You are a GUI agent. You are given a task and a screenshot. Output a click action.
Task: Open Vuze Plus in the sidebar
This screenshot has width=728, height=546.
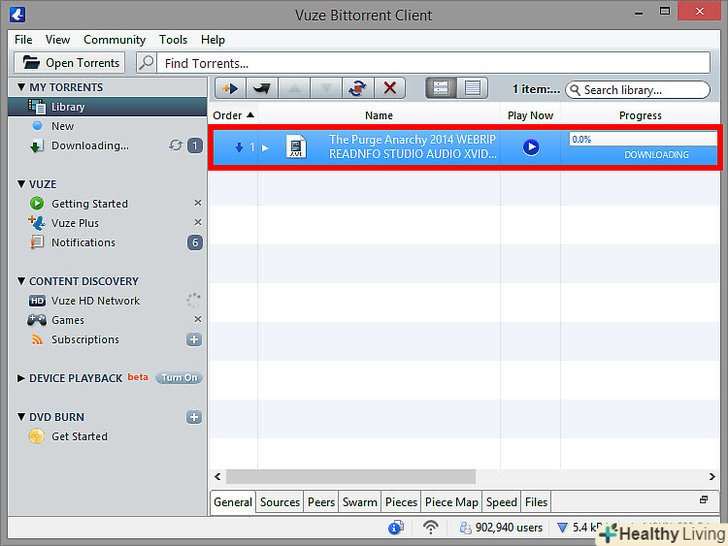75,223
